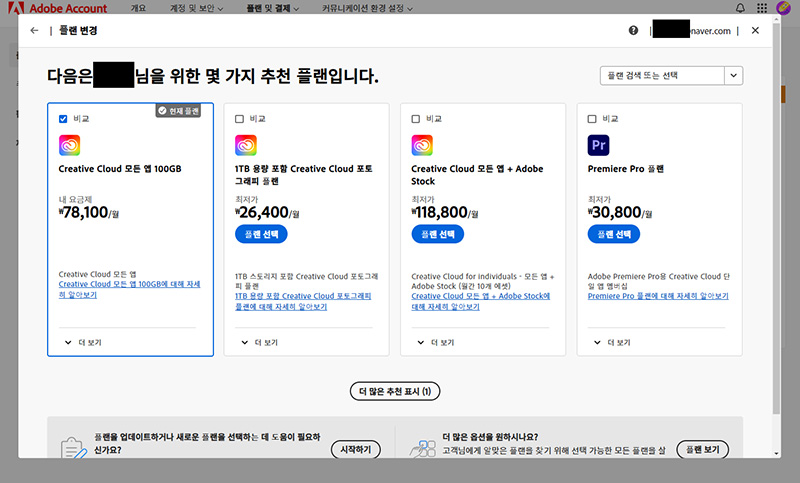Click 더 많은 추천 표시 (1) button
Viewport: 800px width, 483px height.
click(395, 391)
